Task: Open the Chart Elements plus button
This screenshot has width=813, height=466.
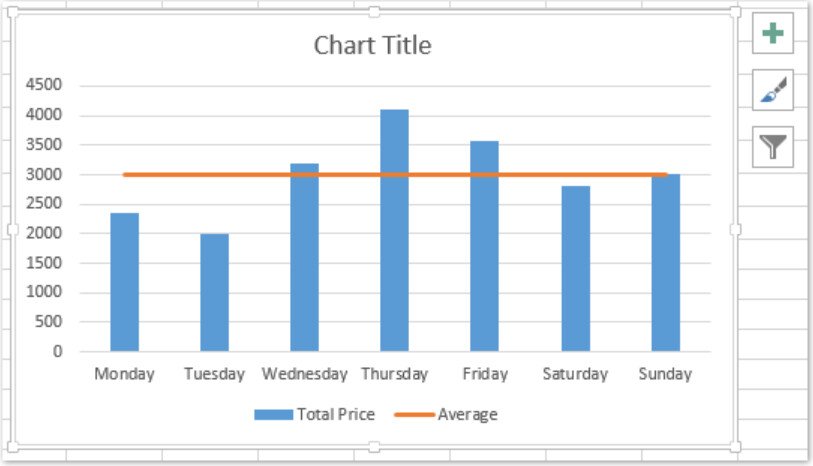Action: [x=772, y=34]
